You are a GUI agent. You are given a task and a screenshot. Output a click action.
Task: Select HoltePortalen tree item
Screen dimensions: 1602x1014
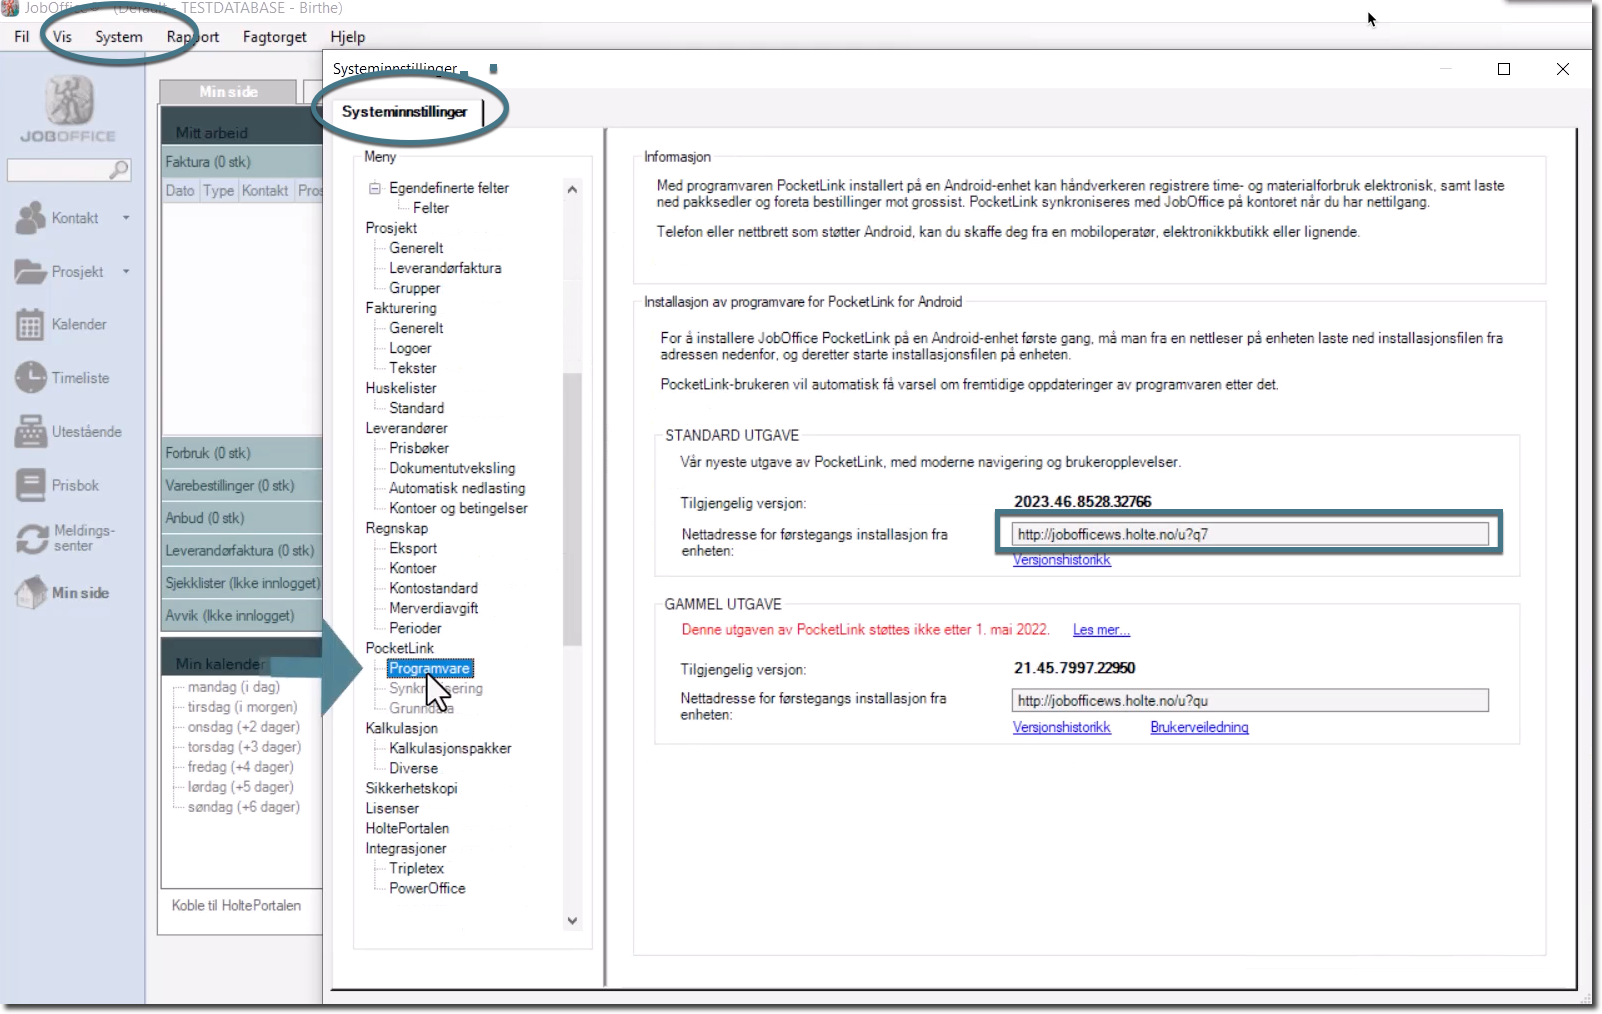point(407,828)
